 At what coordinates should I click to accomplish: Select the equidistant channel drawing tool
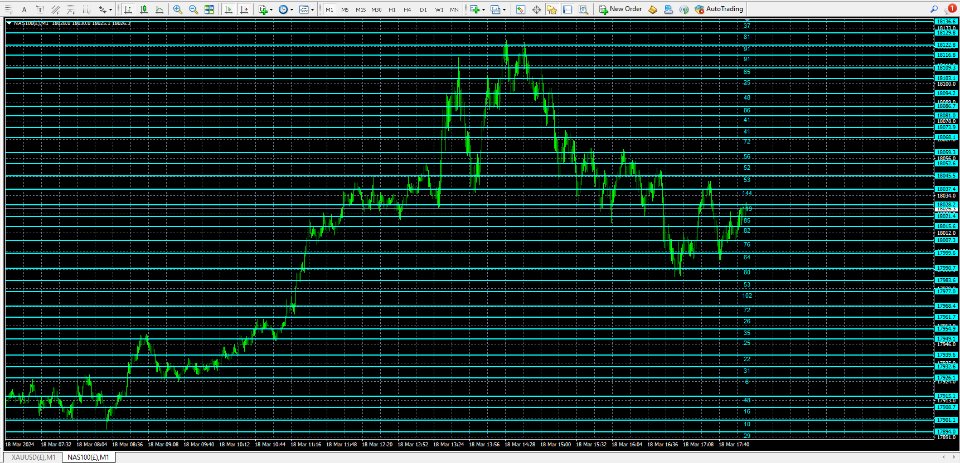(55, 9)
